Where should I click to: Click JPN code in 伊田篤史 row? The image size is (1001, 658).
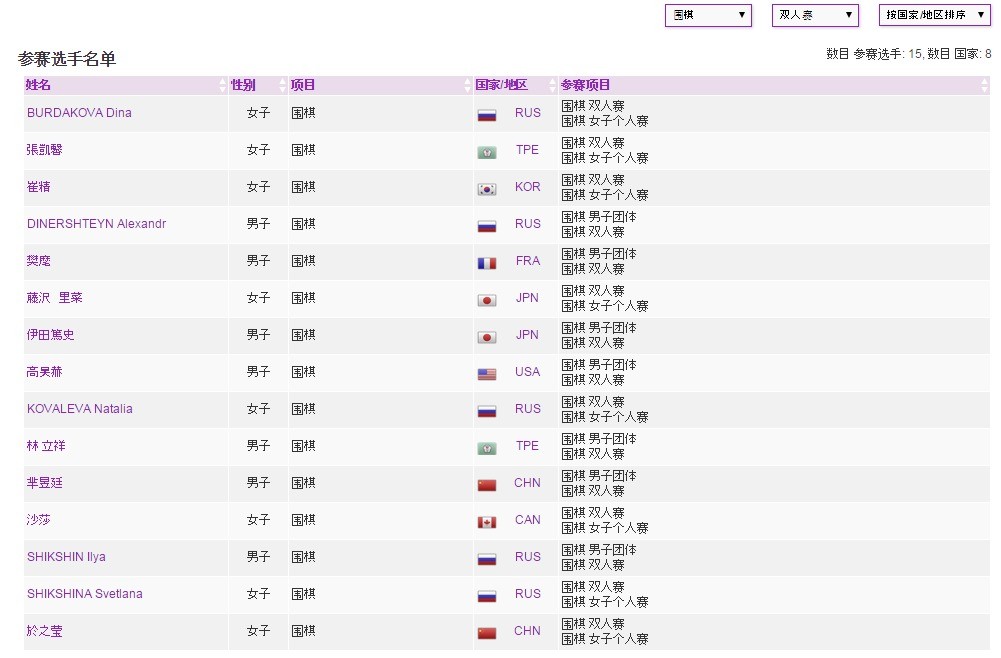pyautogui.click(x=527, y=335)
